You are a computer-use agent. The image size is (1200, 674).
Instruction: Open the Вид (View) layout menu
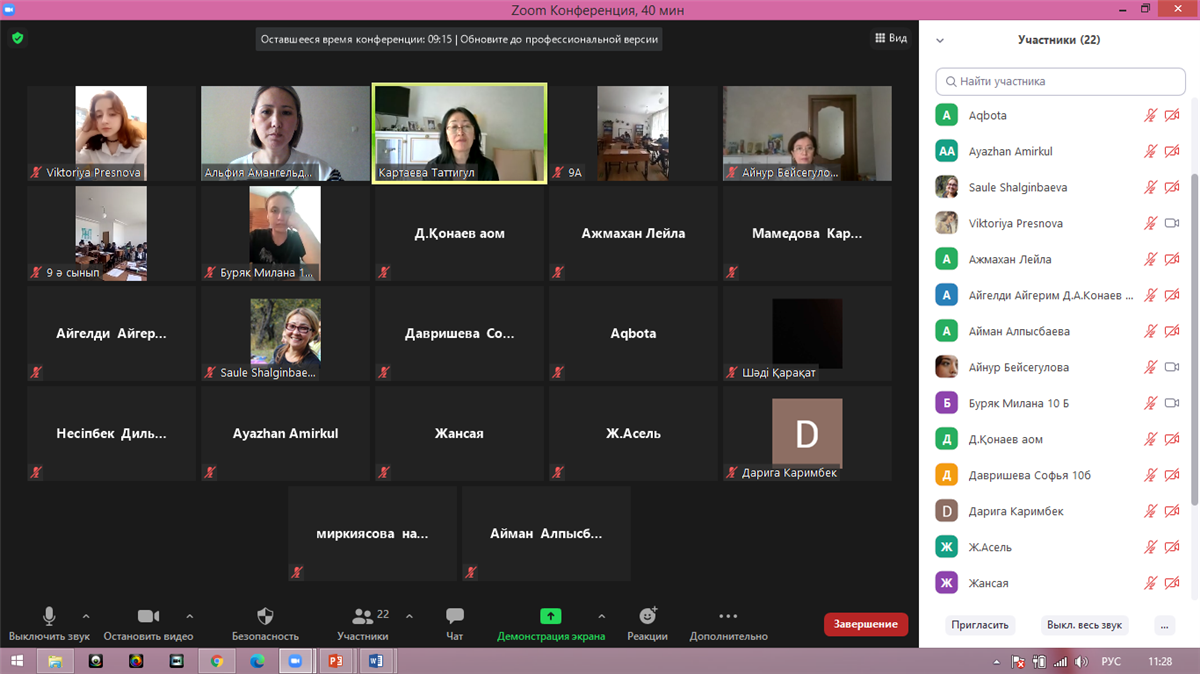[x=891, y=38]
